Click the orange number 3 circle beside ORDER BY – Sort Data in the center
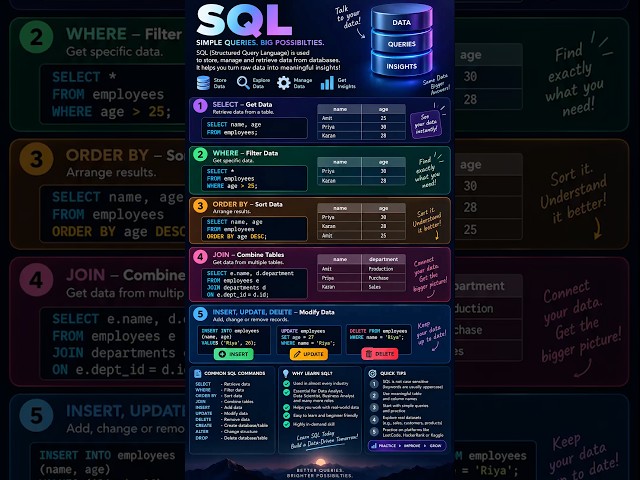 click(200, 206)
